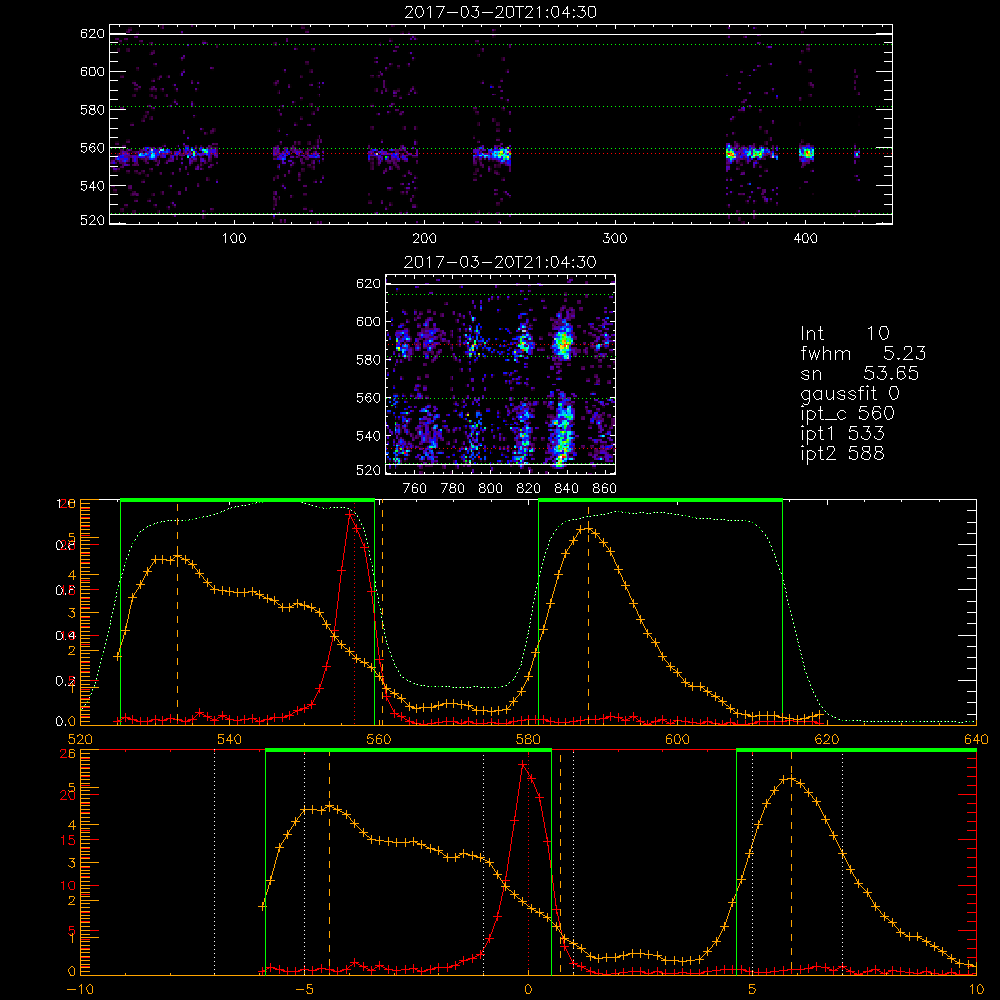Click the dashed orange line near 533 in upper profile

pos(177,612)
